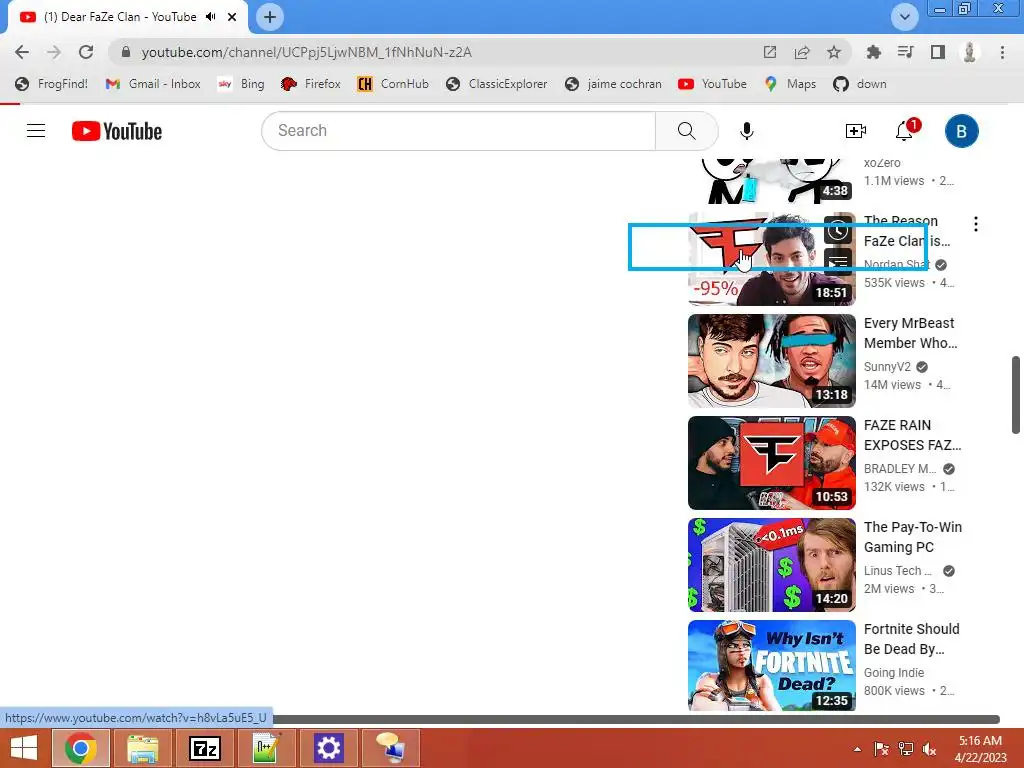Toggle the Chrome side panel
Screen dimensions: 1024x768
click(x=938, y=52)
